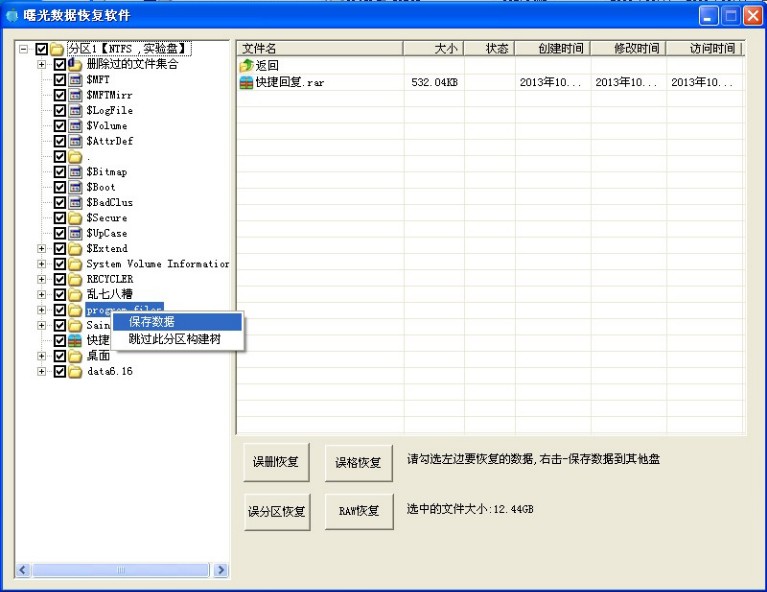Click the file icon beside $MFTMirr
This screenshot has height=592, width=767.
coord(75,95)
